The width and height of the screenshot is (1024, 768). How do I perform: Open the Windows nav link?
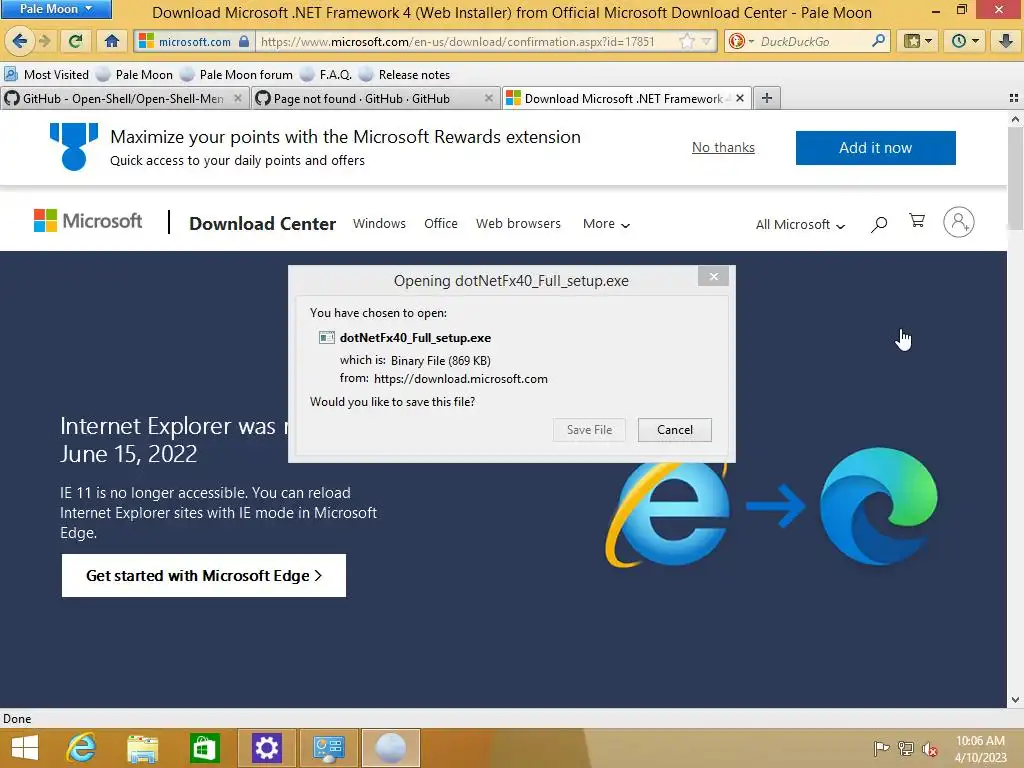click(379, 223)
